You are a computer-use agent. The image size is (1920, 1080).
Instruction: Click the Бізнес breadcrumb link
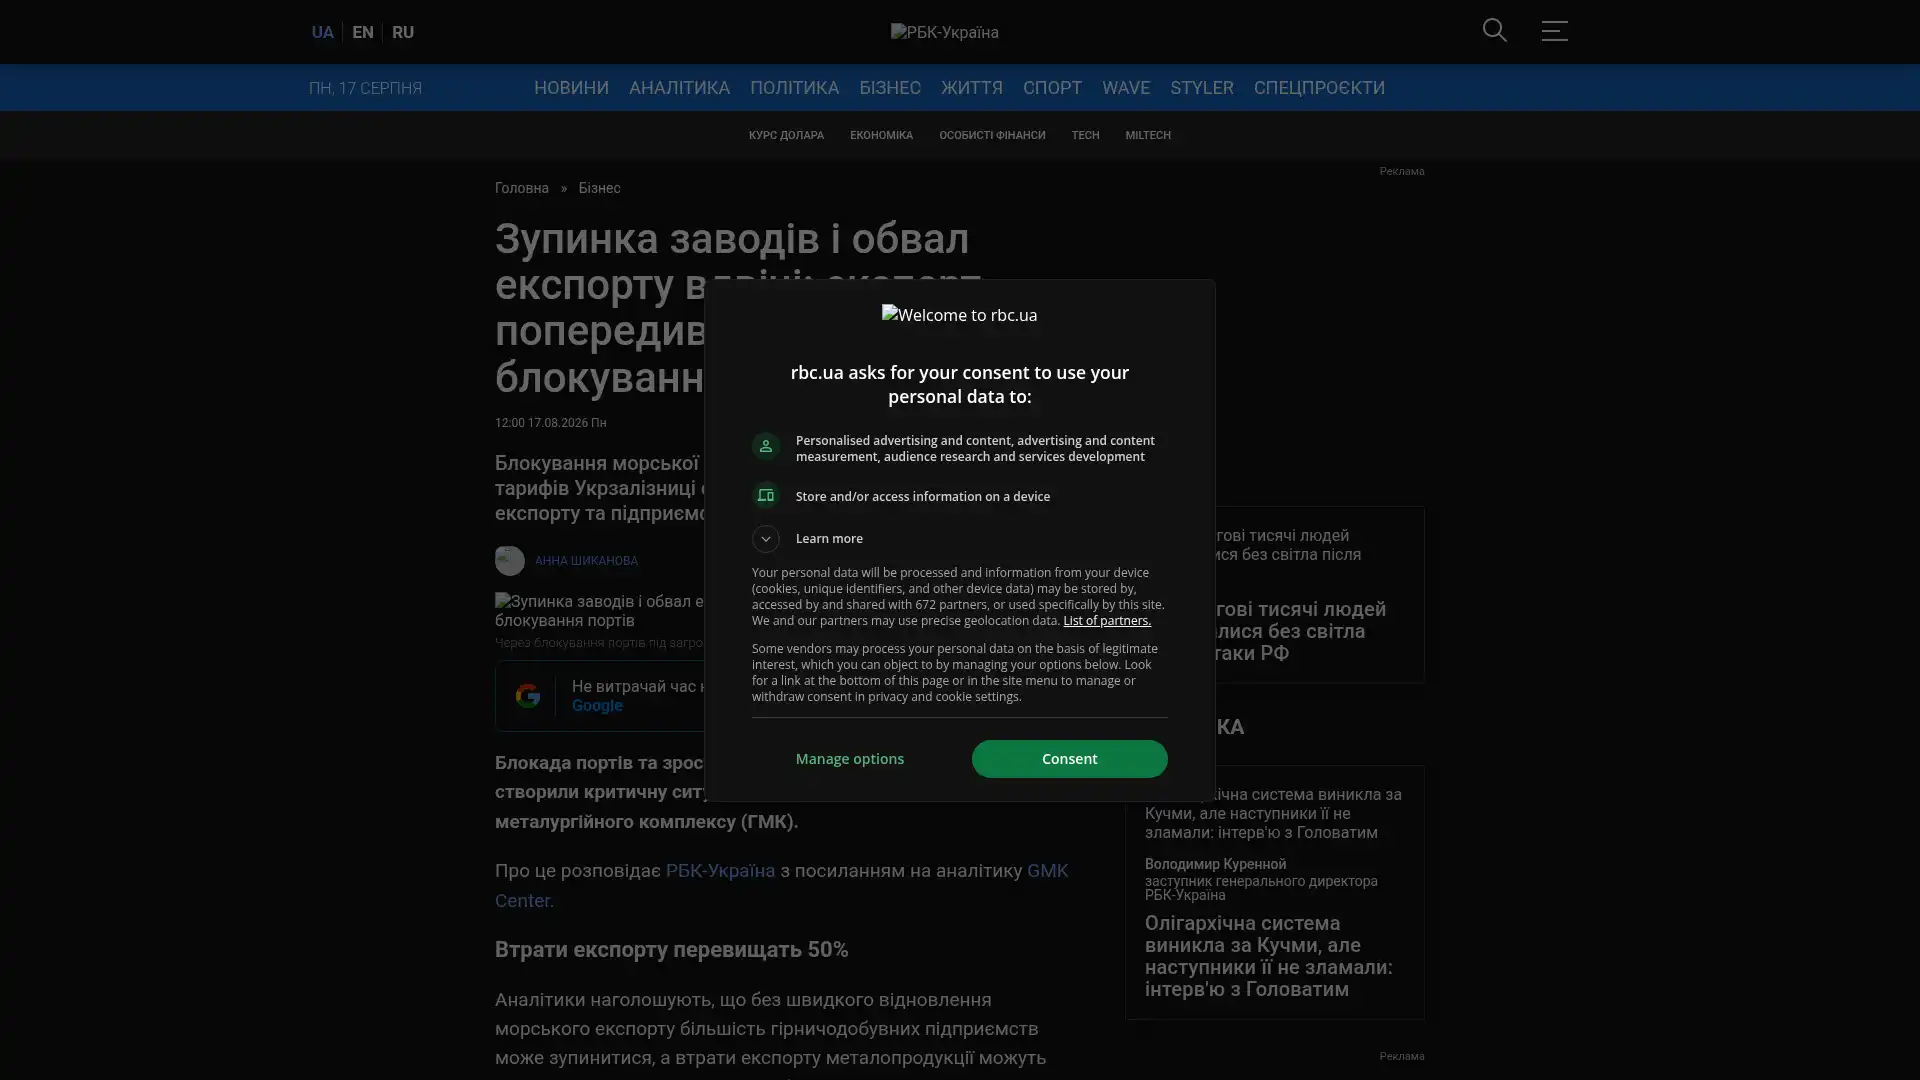pyautogui.click(x=599, y=189)
